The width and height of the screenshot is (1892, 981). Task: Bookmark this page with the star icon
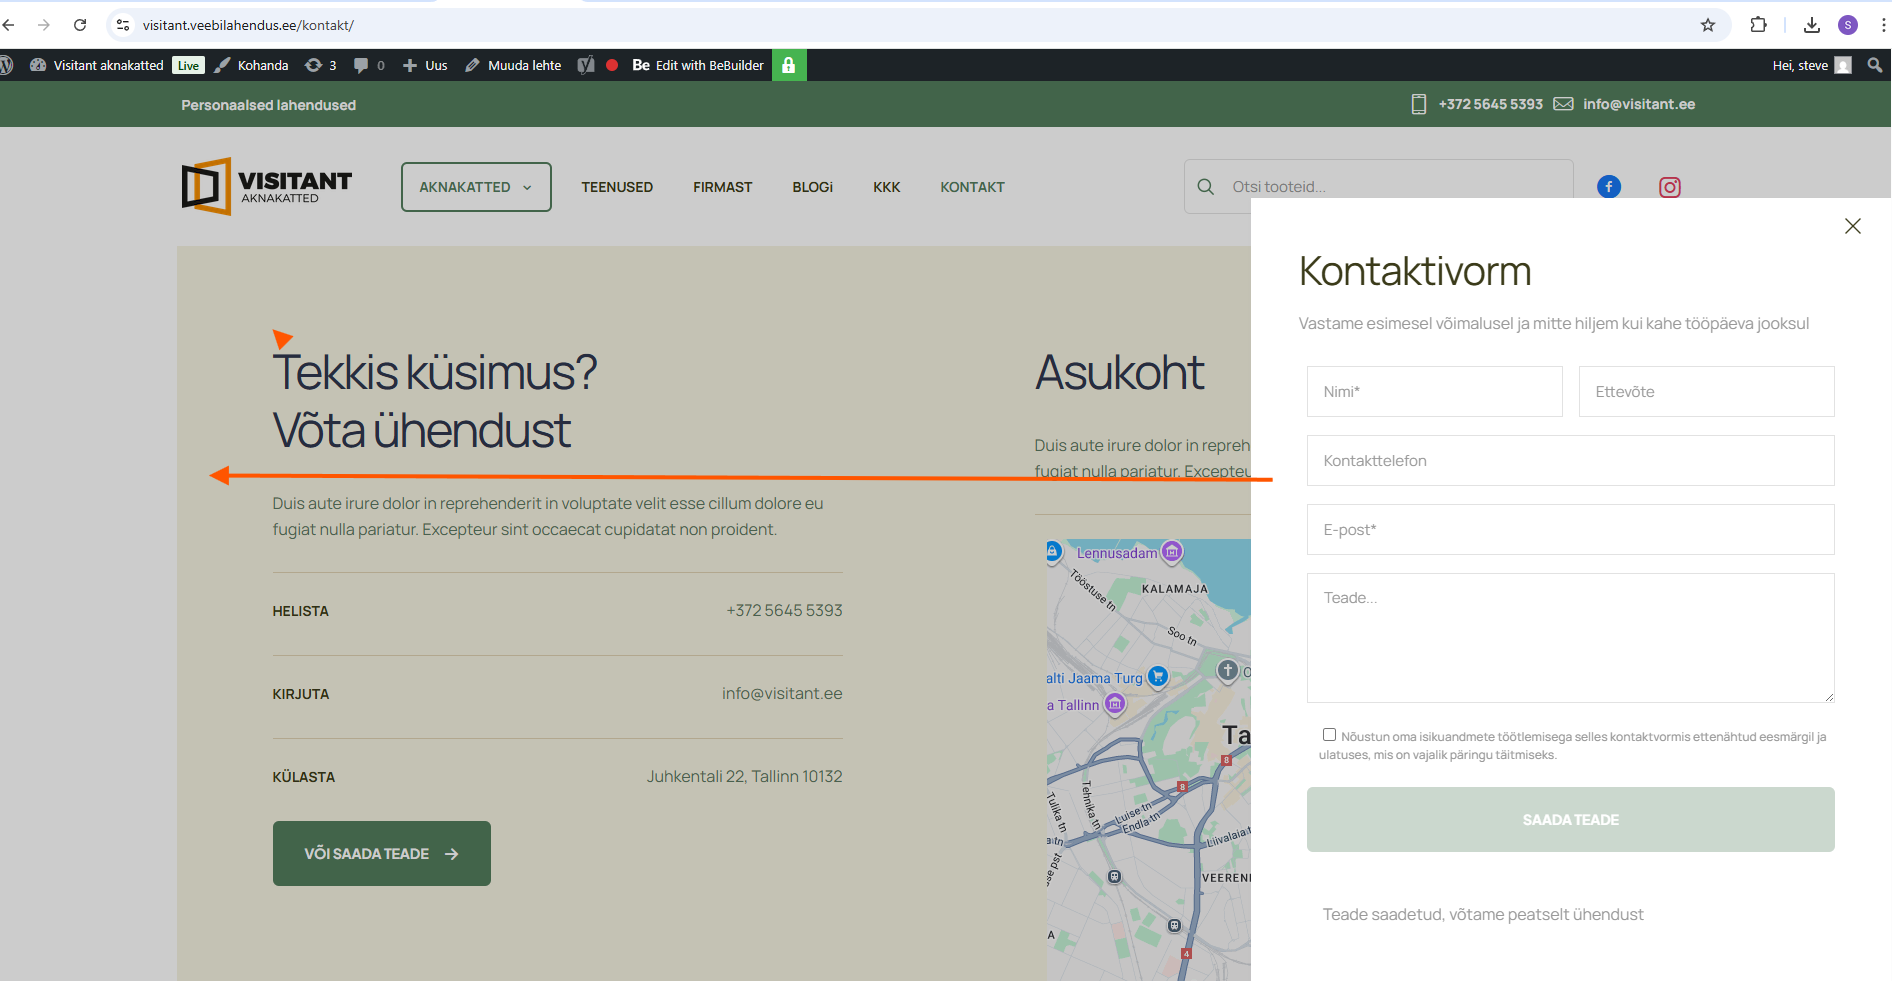pos(1707,25)
